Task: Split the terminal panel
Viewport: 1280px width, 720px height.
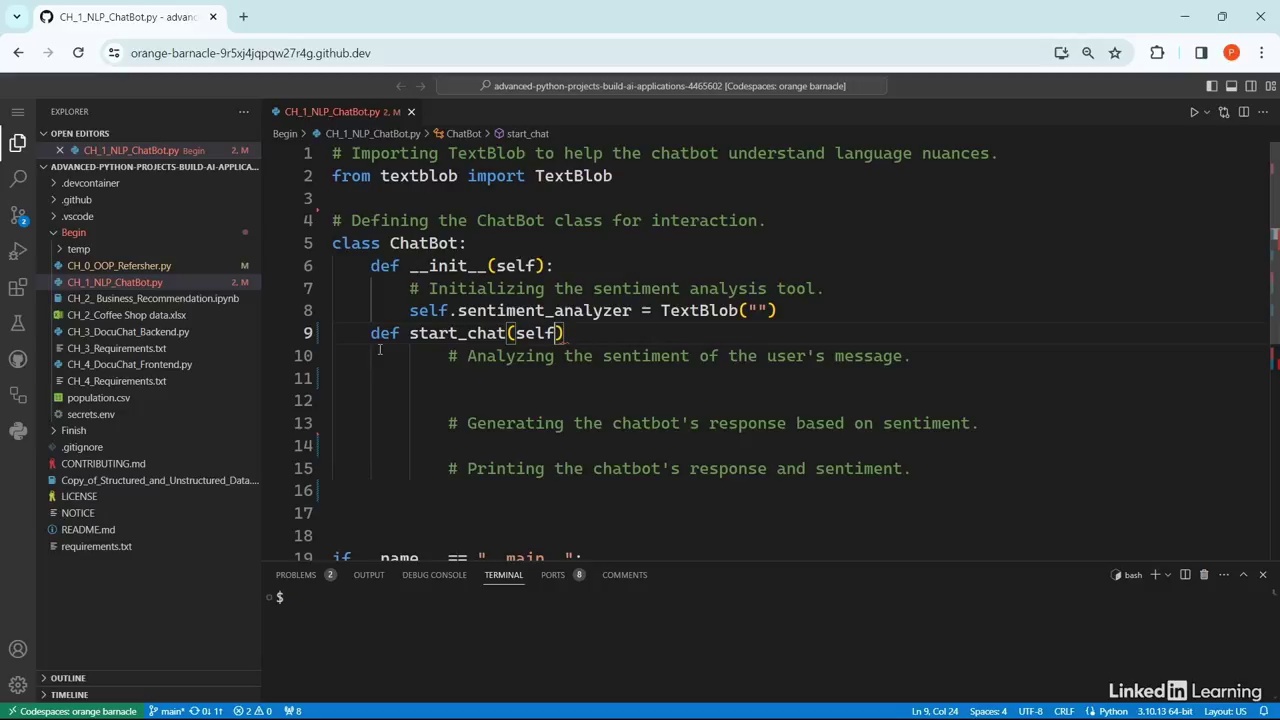Action: (x=1185, y=575)
